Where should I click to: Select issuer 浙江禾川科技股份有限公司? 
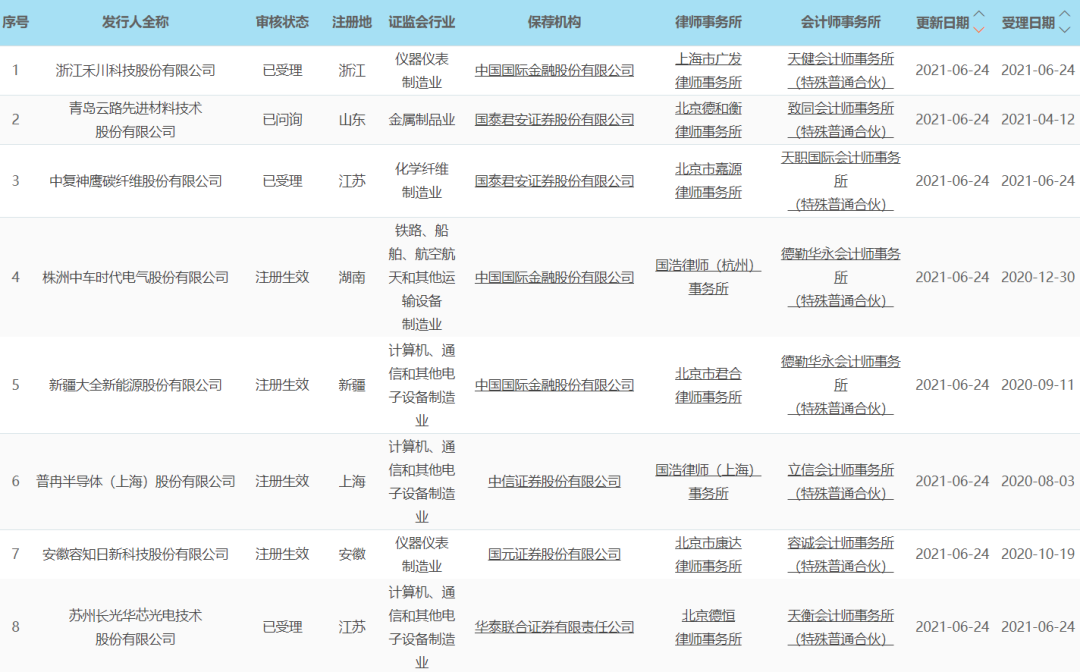click(135, 70)
